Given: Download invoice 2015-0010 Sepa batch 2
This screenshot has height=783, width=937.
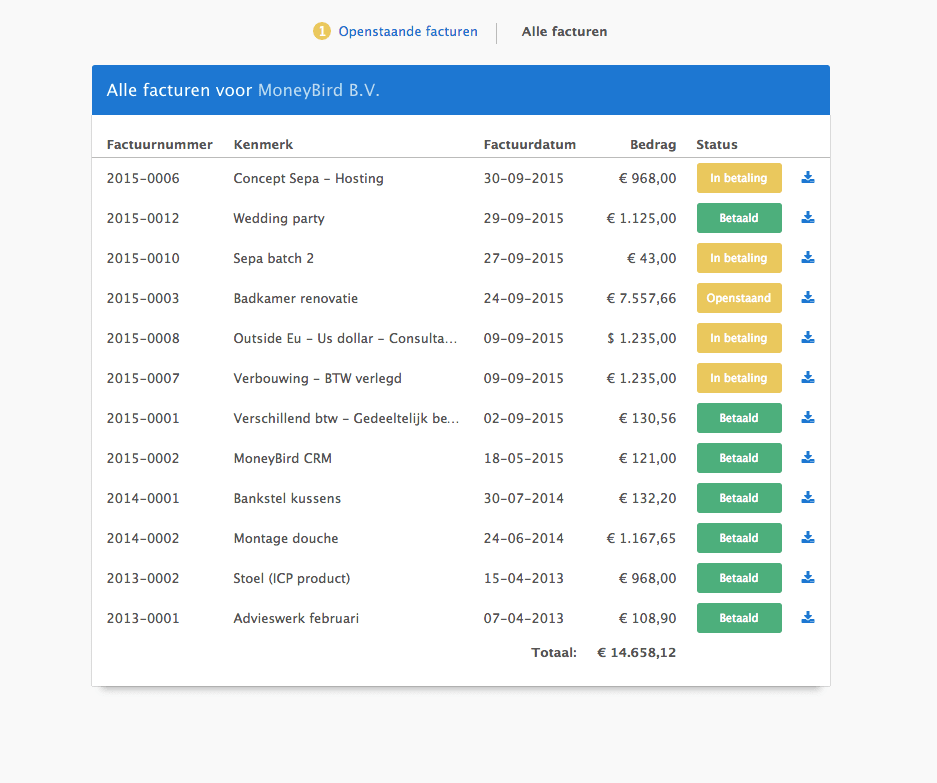Looking at the screenshot, I should click(808, 258).
